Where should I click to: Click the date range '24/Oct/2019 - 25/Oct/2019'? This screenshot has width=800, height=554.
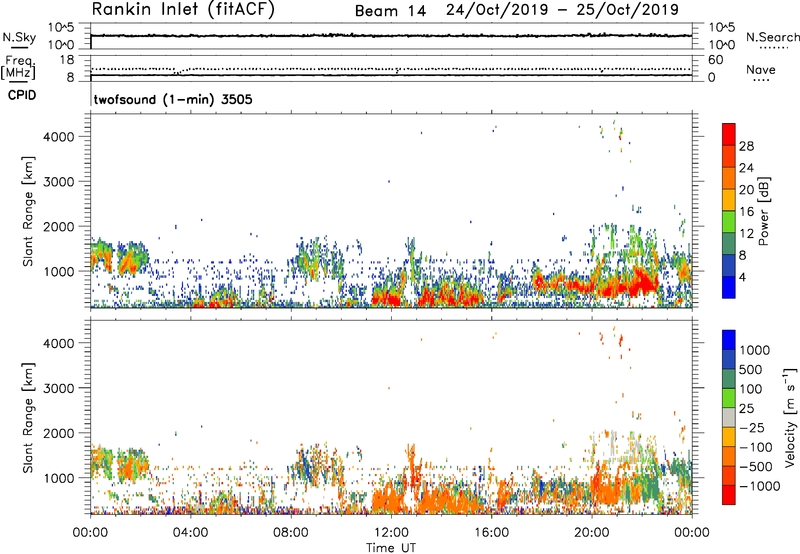click(562, 10)
